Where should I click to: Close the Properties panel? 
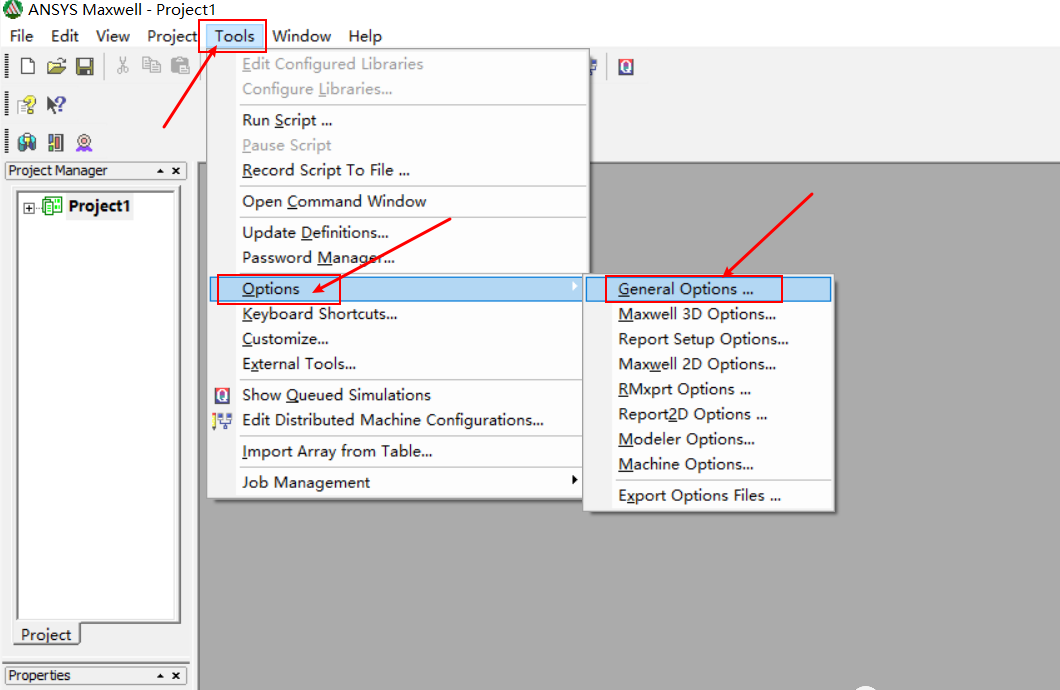point(176,676)
